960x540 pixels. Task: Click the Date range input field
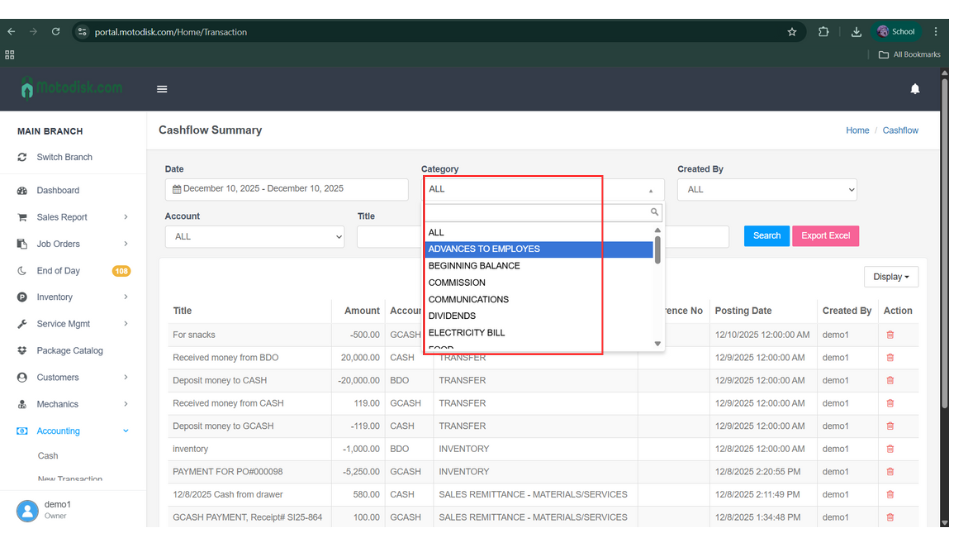[286, 189]
